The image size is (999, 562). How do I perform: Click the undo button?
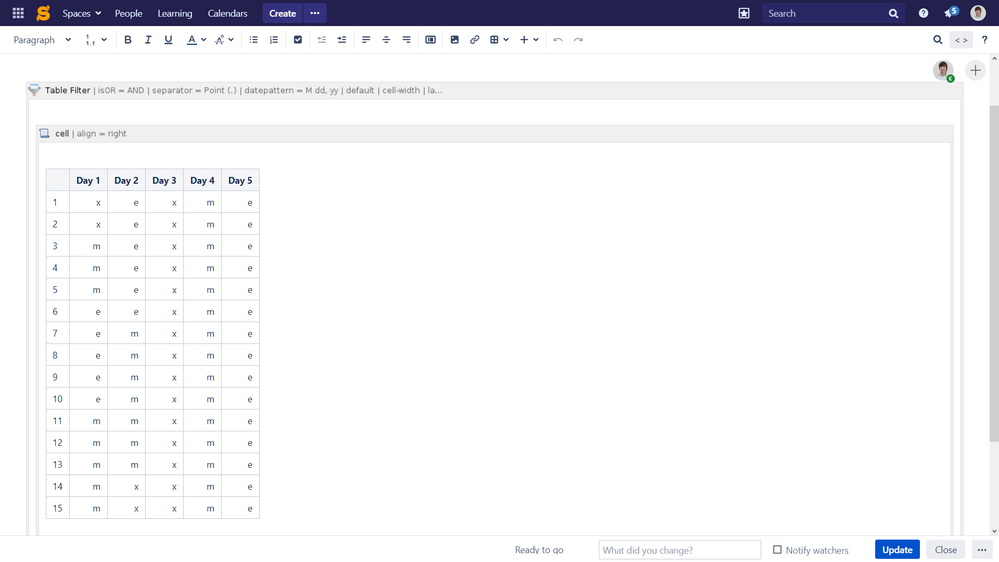pyautogui.click(x=558, y=40)
